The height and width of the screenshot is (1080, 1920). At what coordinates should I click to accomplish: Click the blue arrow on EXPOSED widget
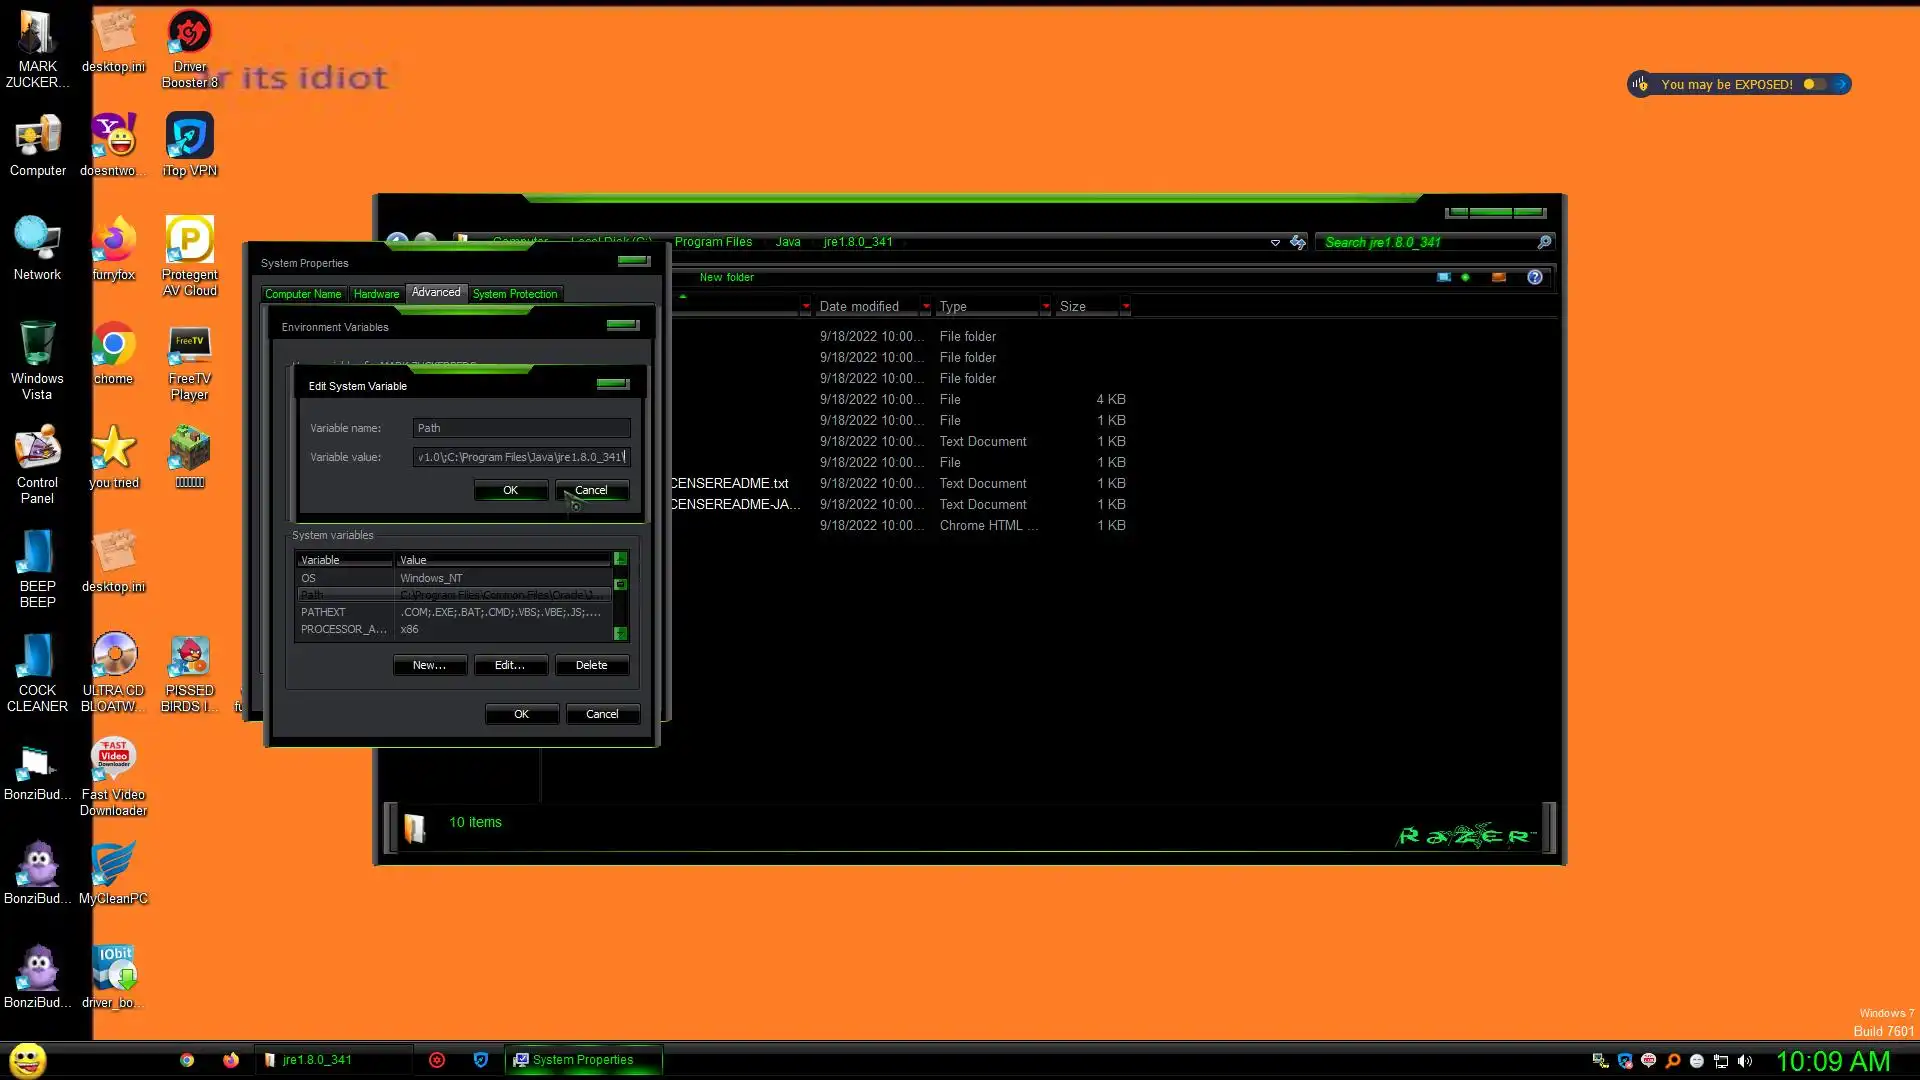coord(1841,84)
